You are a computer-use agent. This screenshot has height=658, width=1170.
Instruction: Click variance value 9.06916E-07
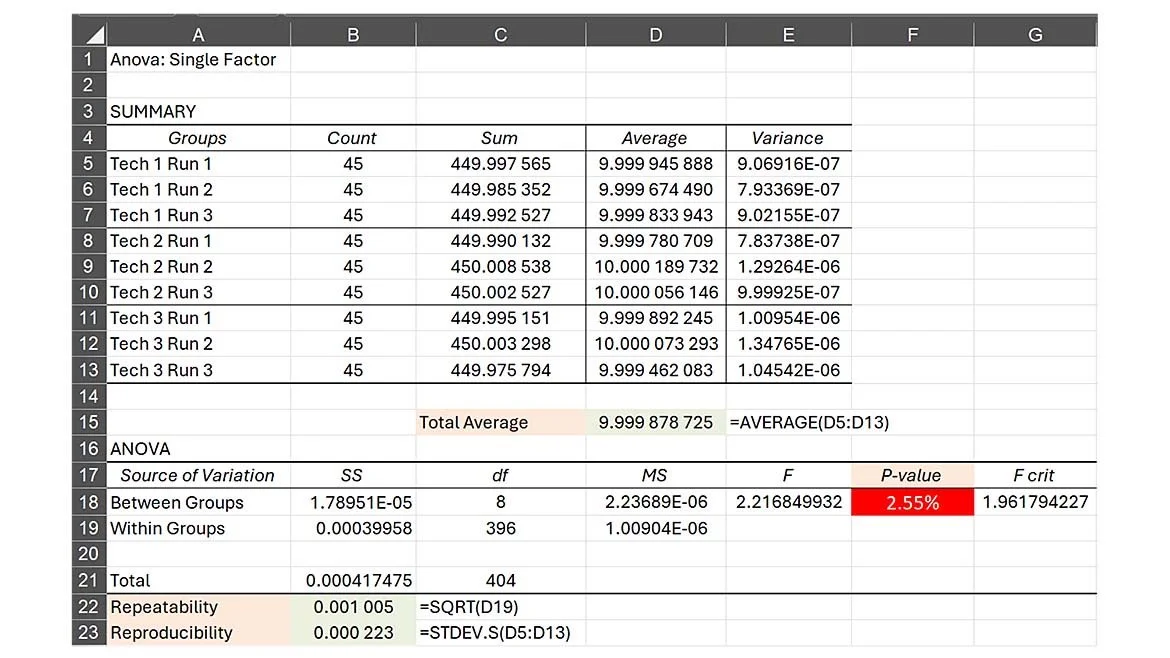(788, 163)
